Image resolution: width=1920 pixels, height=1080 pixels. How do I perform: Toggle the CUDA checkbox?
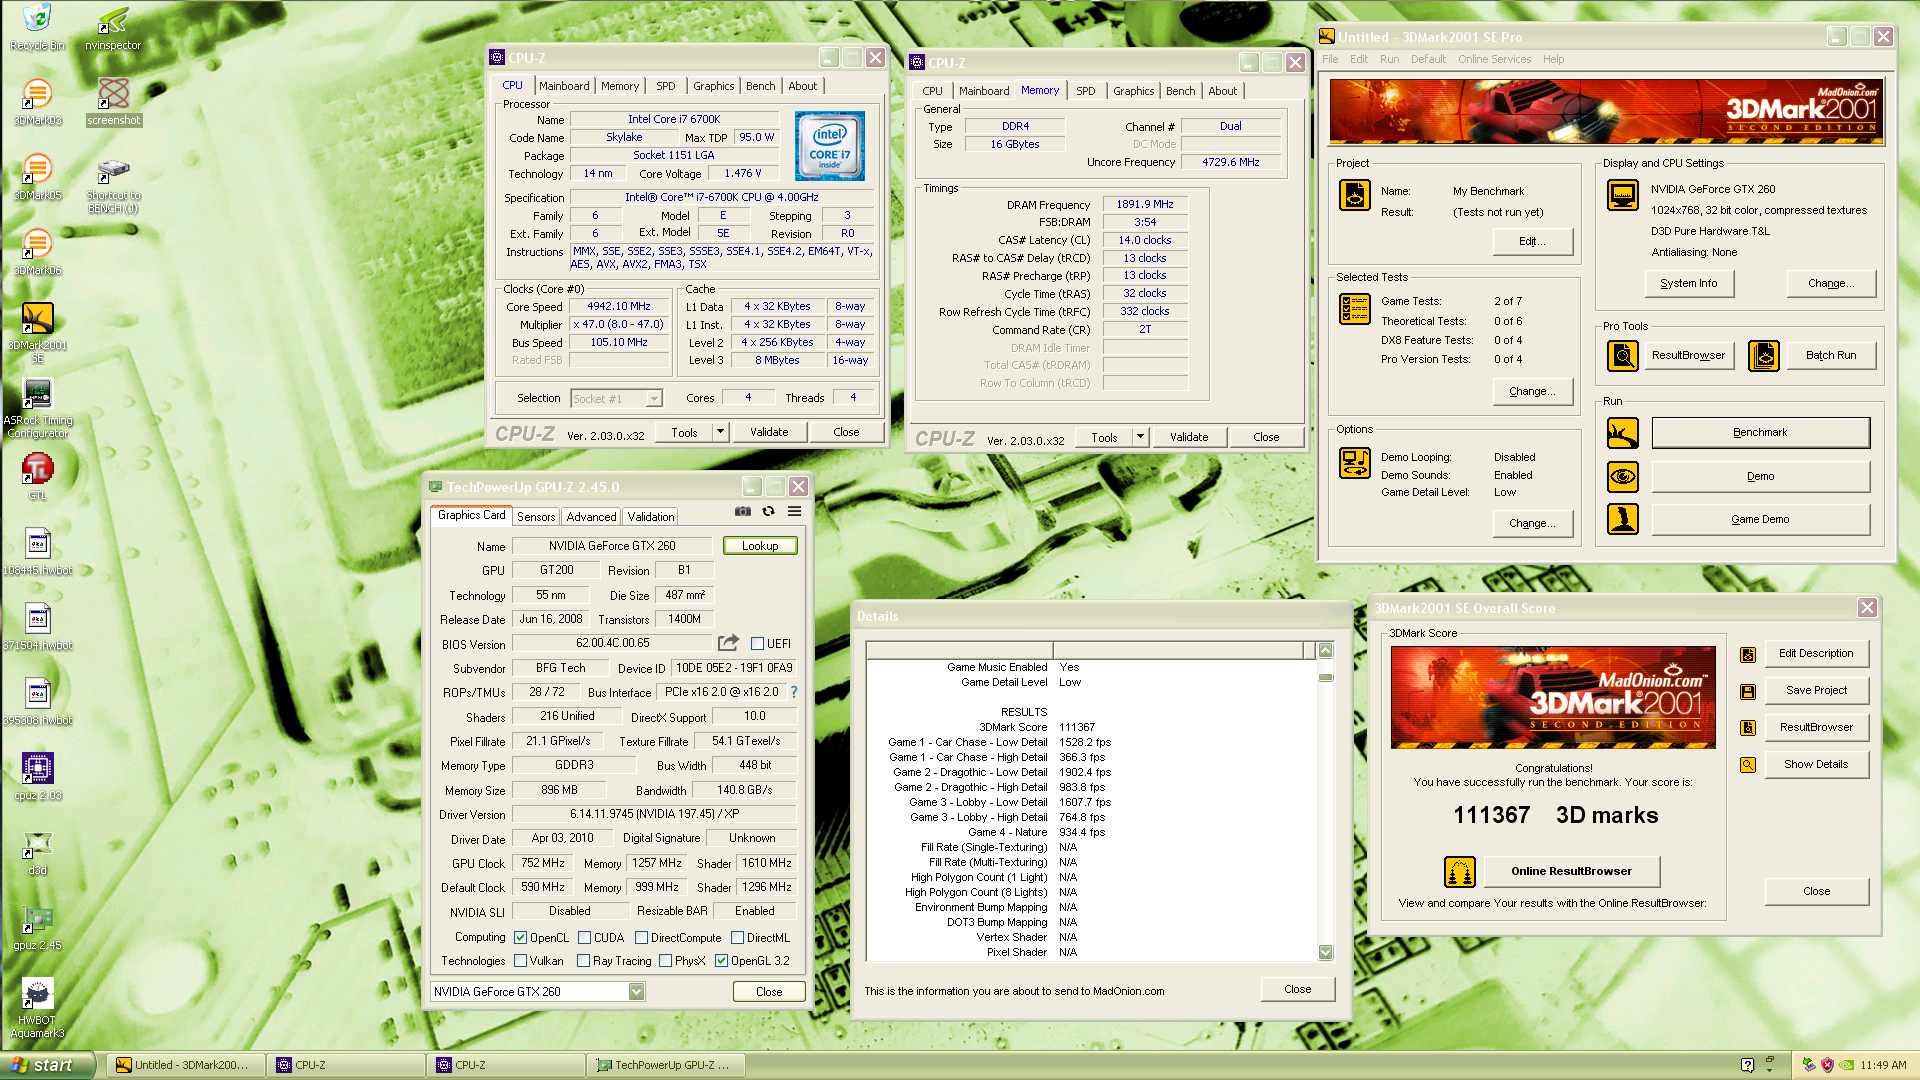click(x=584, y=938)
